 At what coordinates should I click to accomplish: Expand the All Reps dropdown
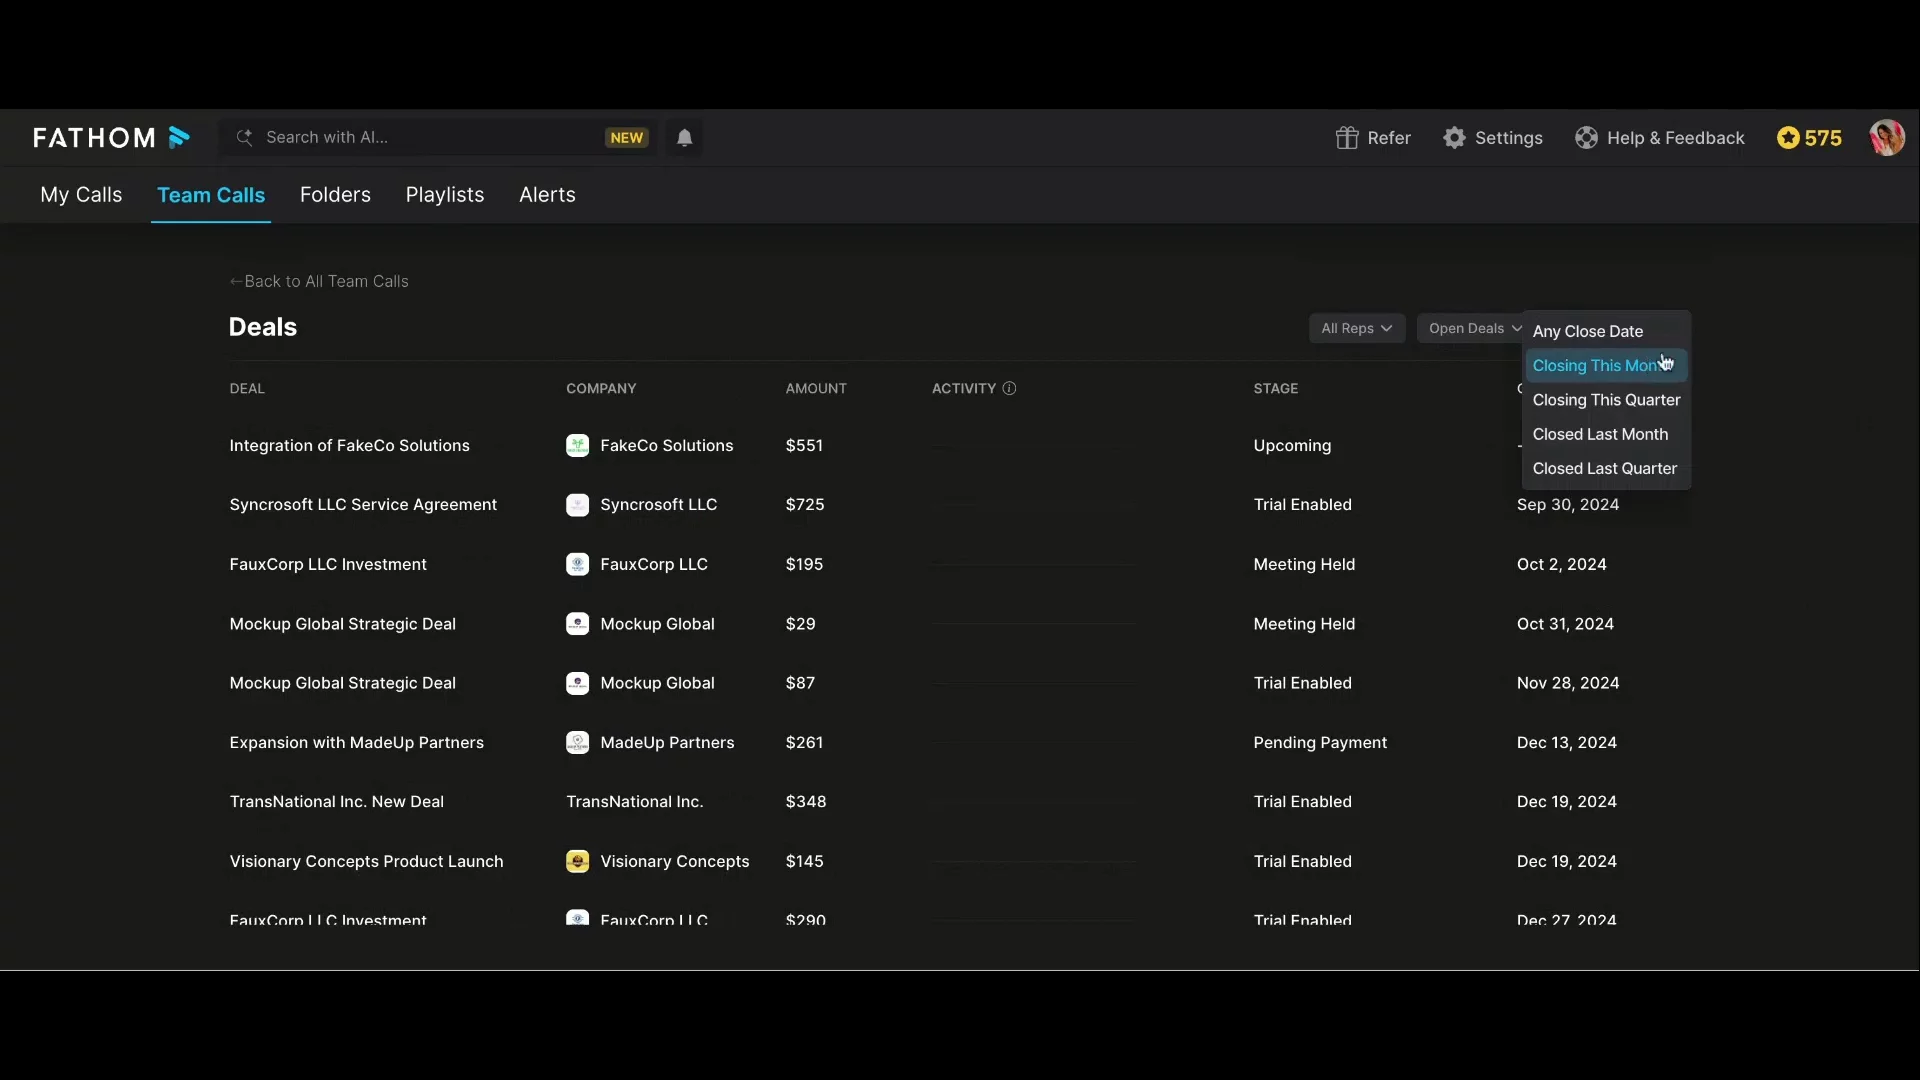[1357, 328]
